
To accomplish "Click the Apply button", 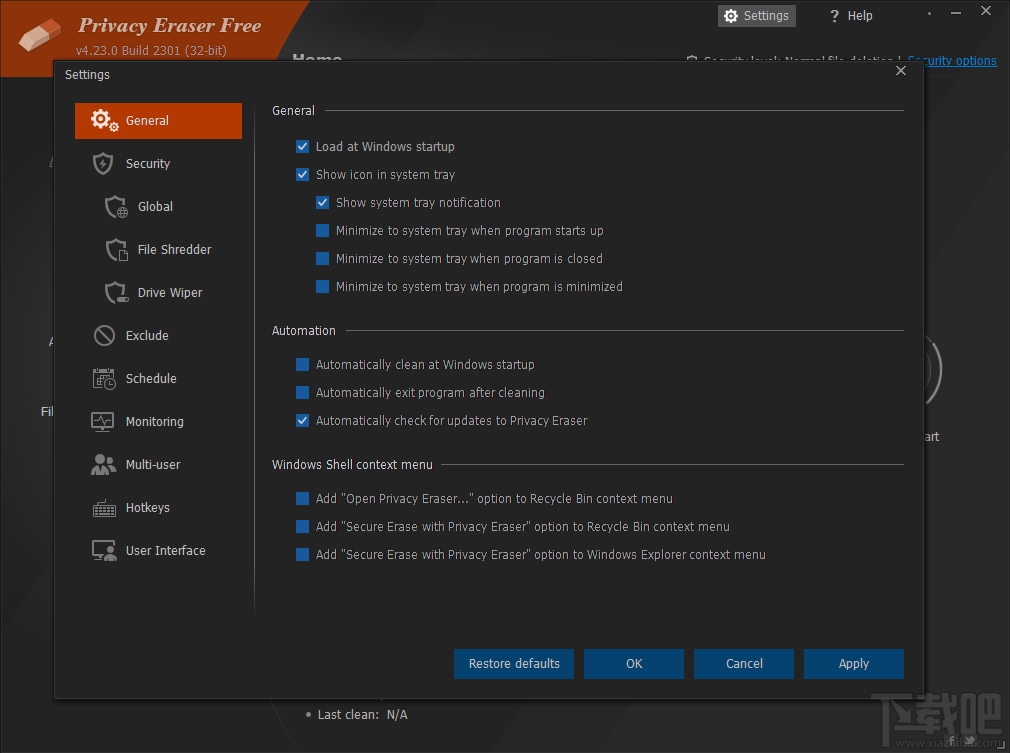I will tap(854, 664).
